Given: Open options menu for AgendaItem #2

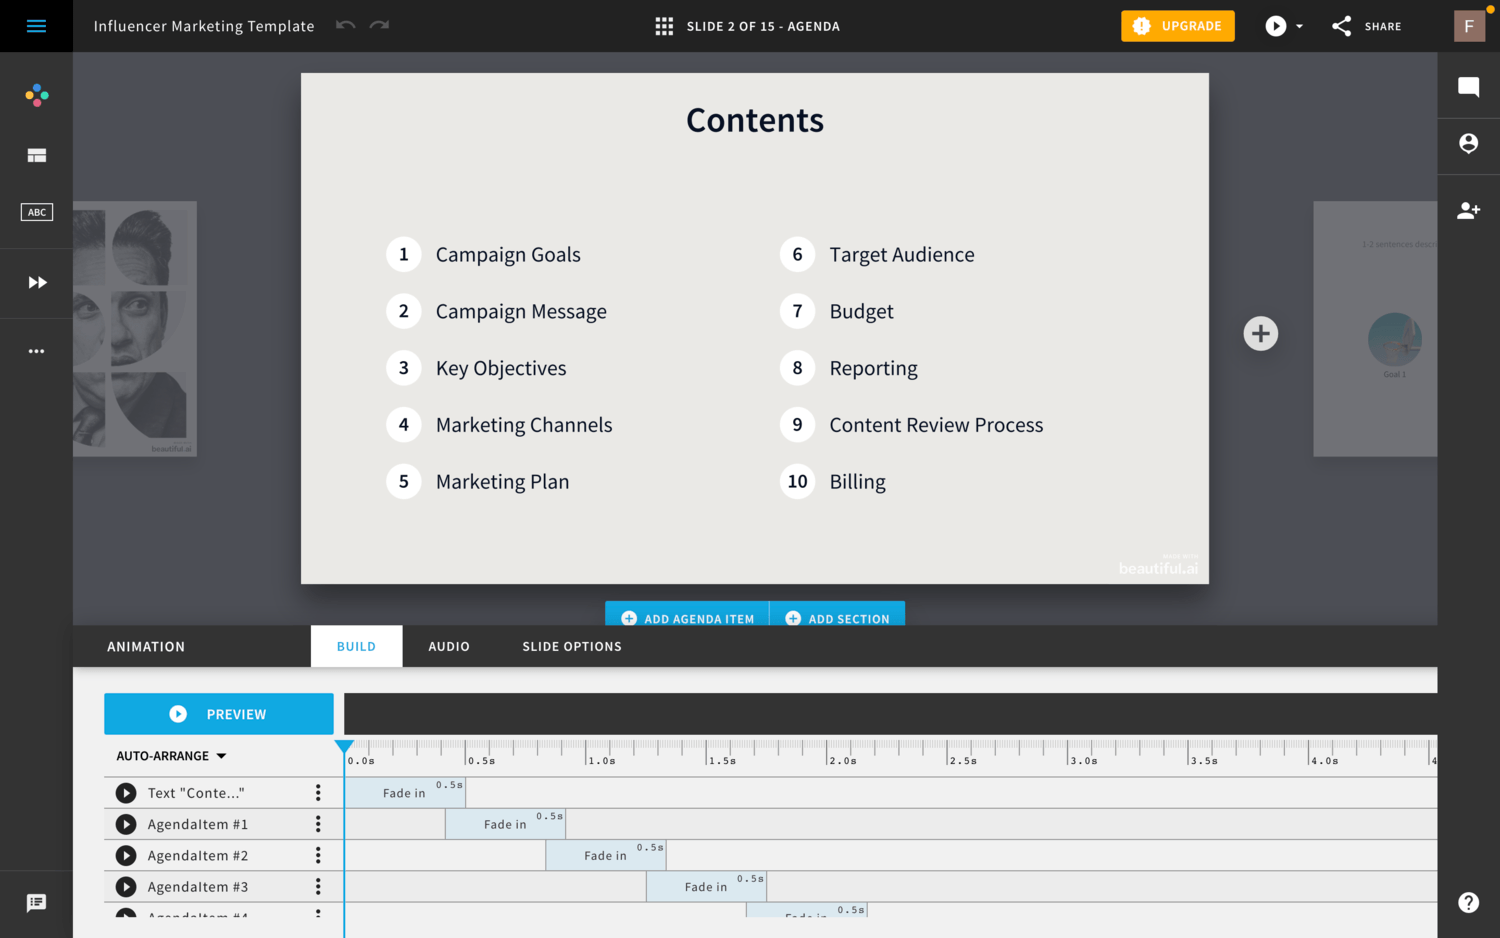Looking at the screenshot, I should click(318, 855).
